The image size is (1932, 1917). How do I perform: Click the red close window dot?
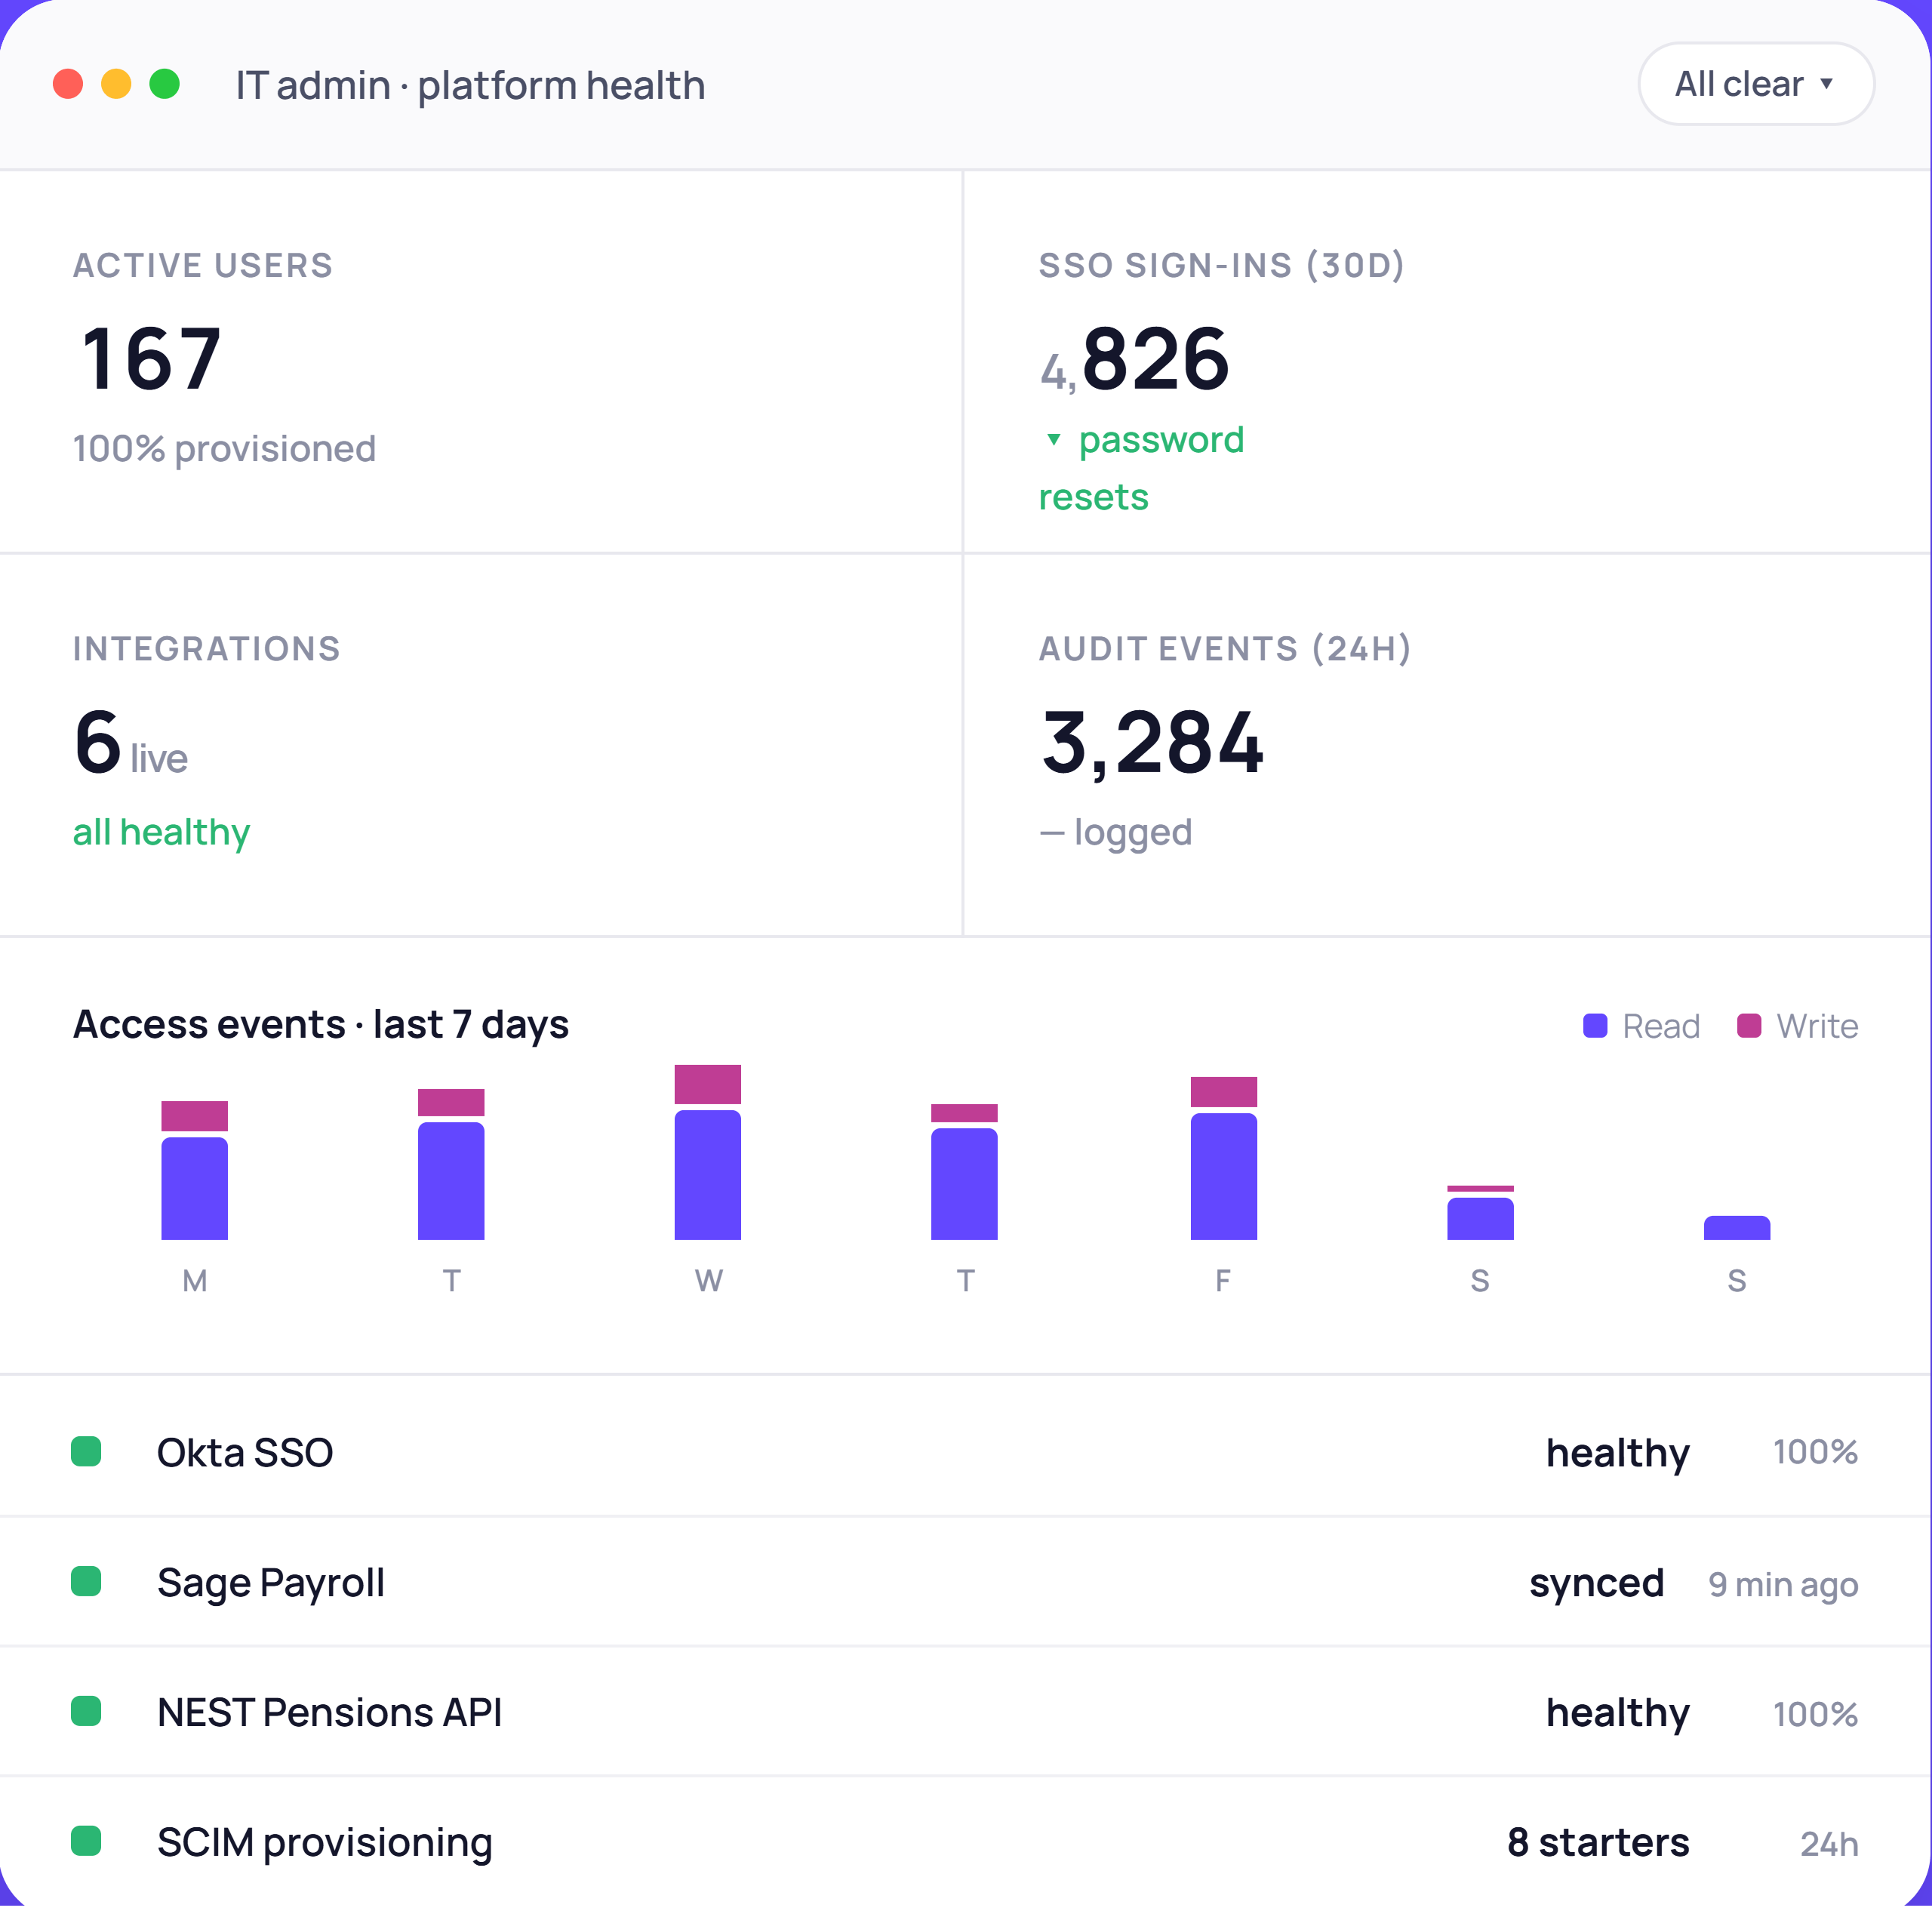click(68, 84)
